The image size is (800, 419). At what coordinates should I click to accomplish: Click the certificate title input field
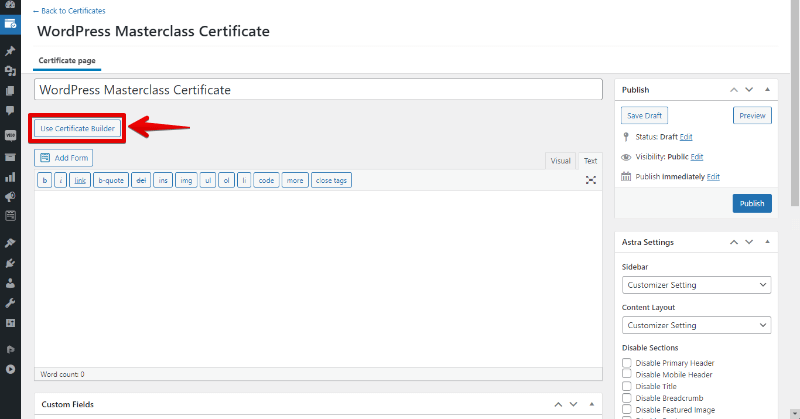tap(318, 89)
